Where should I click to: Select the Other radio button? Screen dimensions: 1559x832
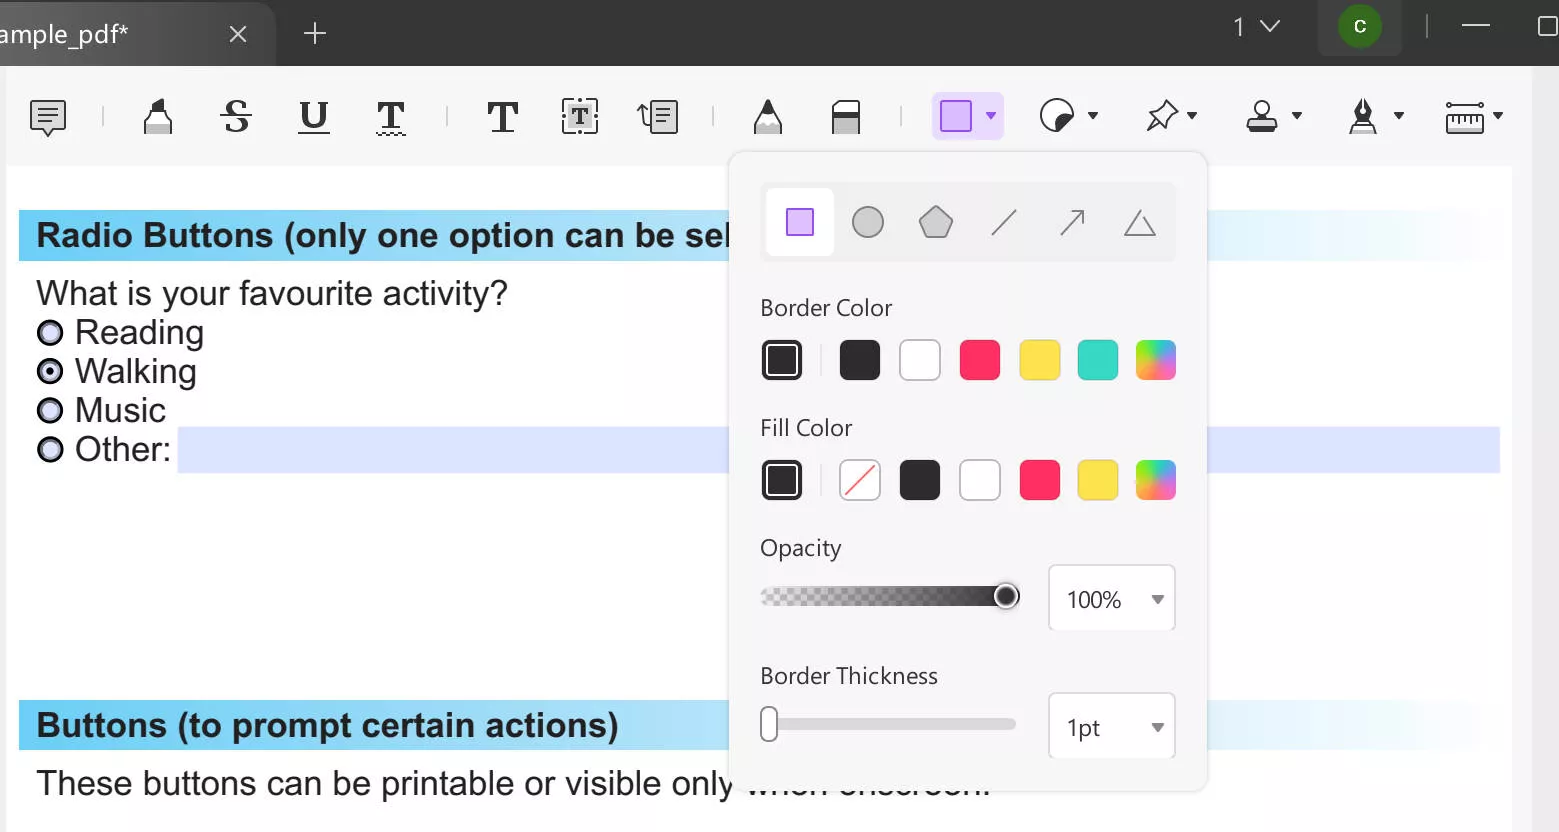pos(51,449)
